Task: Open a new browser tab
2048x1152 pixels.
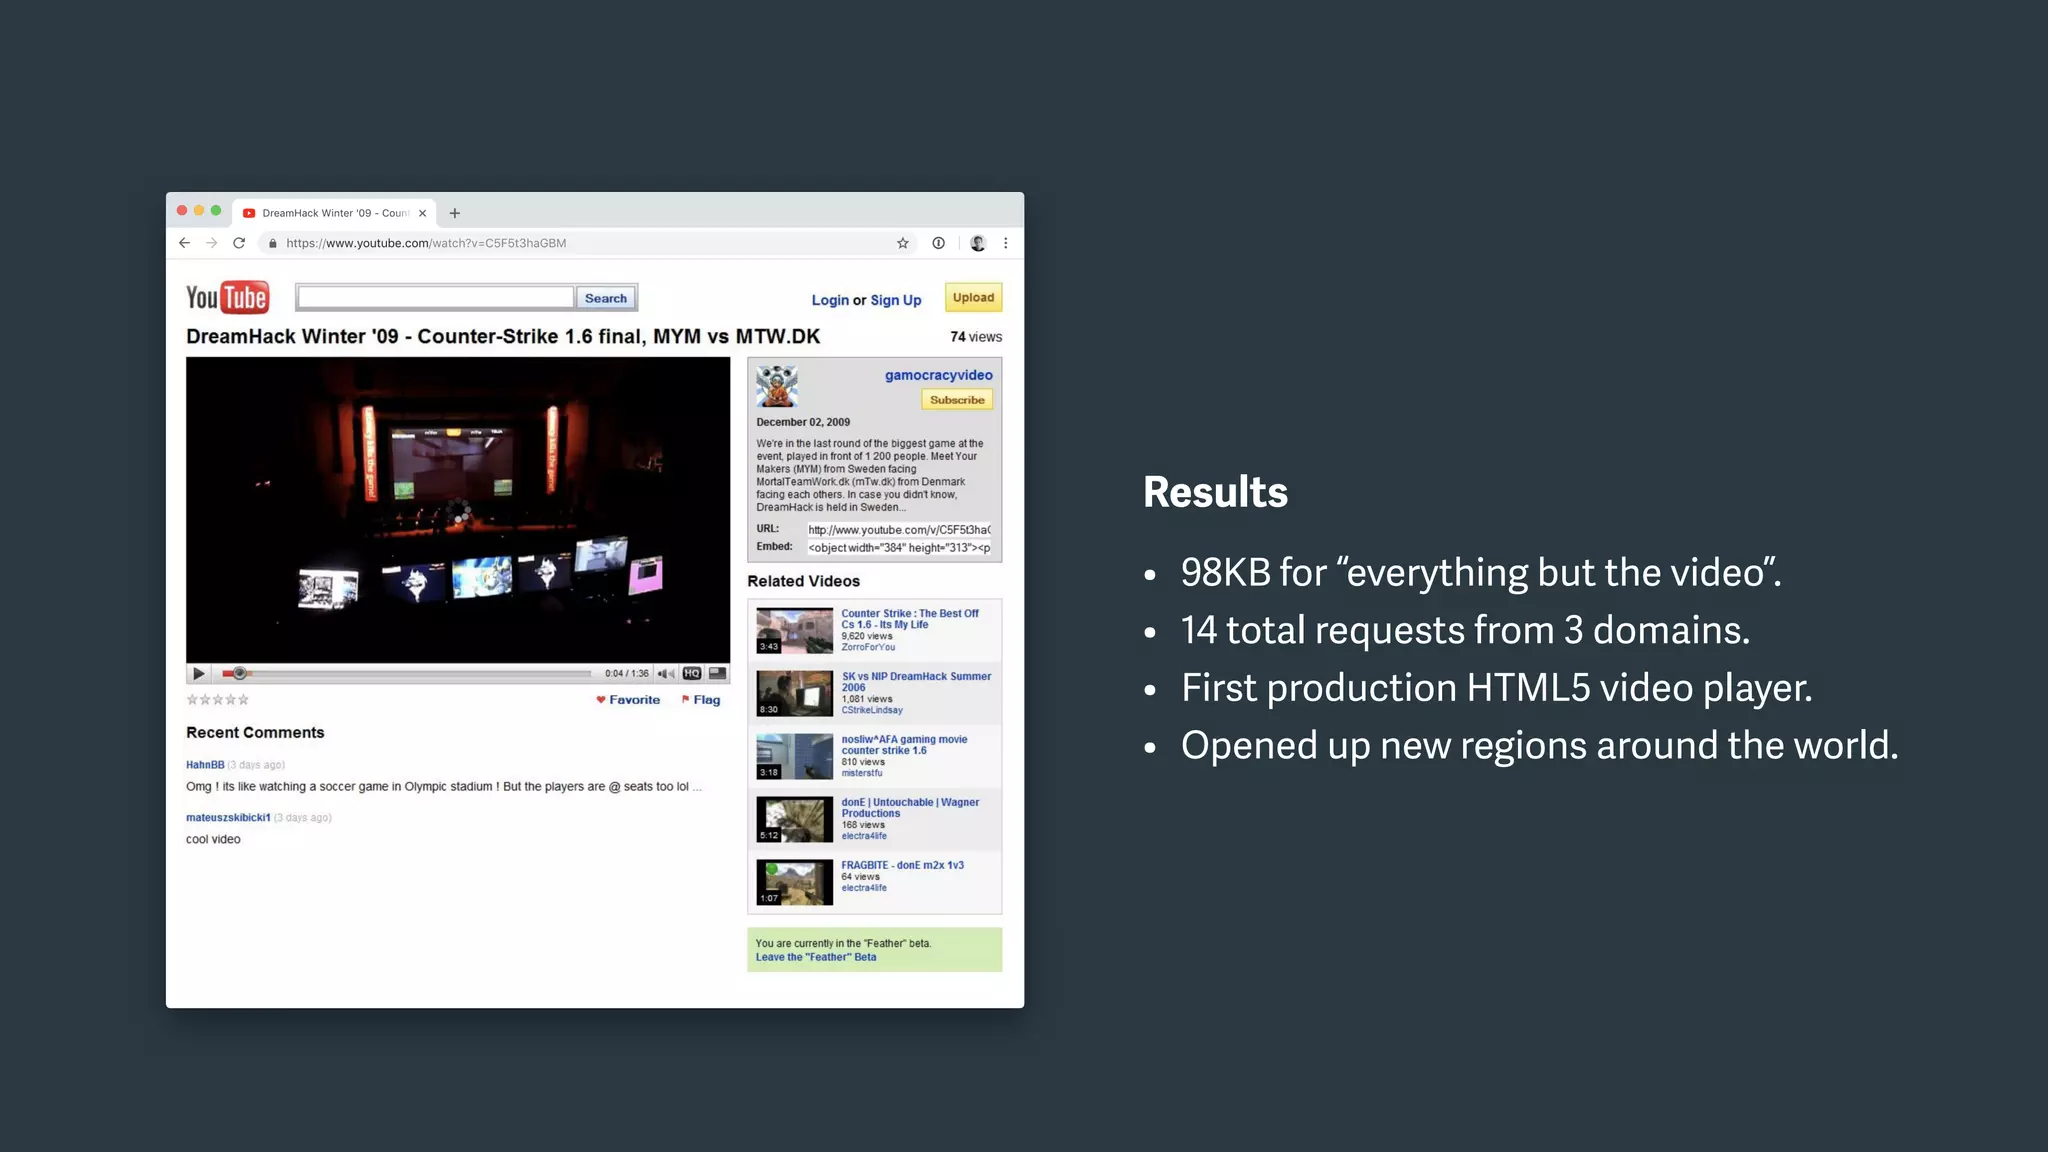Action: [454, 213]
